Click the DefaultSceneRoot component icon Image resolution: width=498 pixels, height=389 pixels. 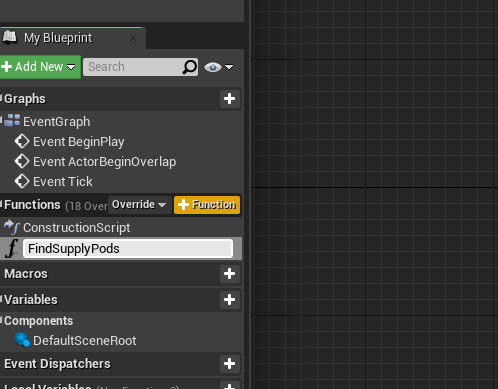pos(22,340)
